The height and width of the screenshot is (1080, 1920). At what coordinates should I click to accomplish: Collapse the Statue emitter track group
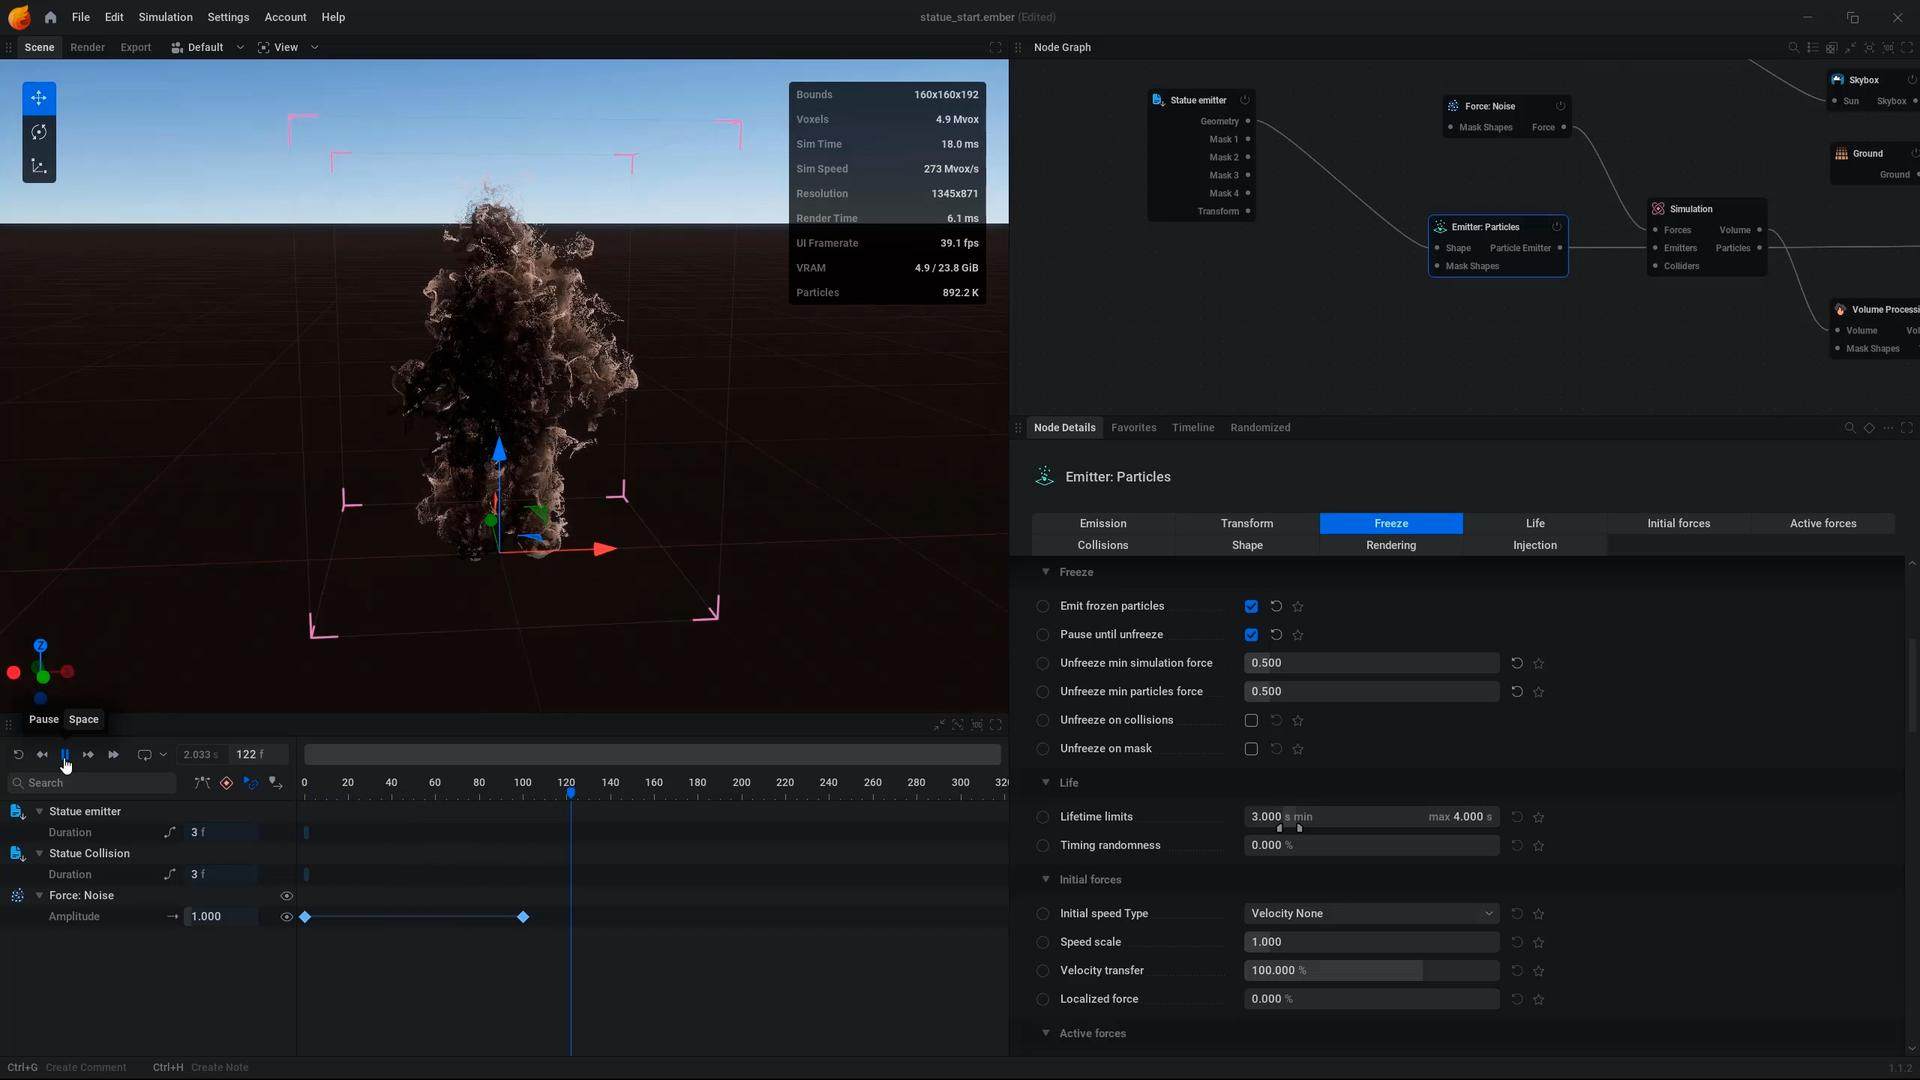point(39,812)
